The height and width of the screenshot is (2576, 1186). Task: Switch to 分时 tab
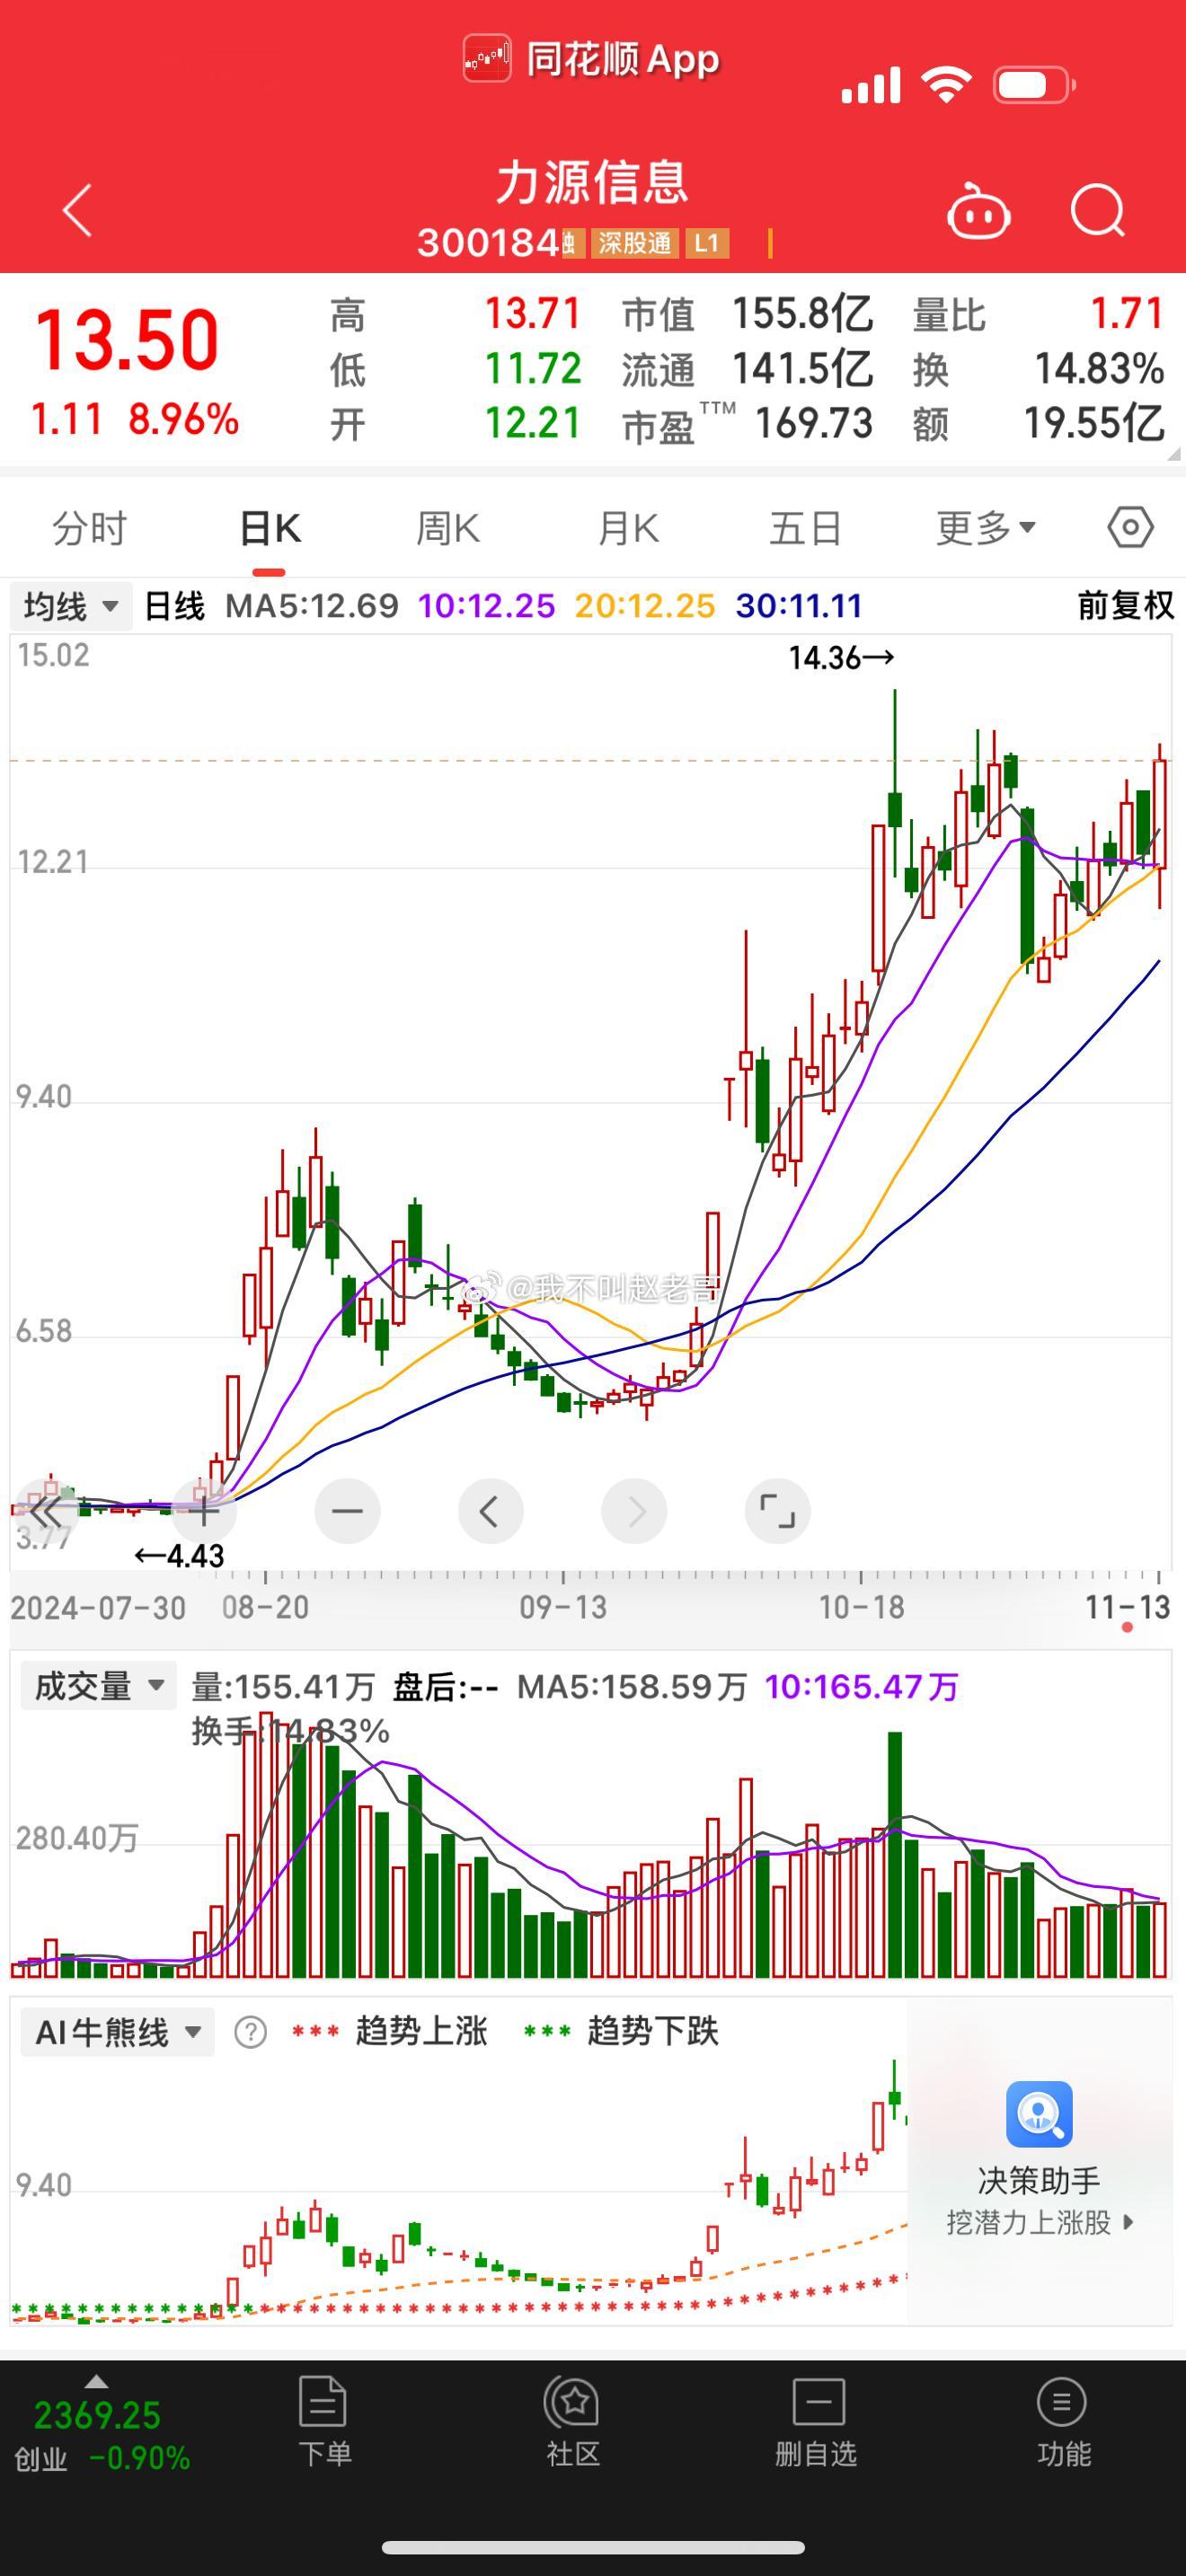90,528
